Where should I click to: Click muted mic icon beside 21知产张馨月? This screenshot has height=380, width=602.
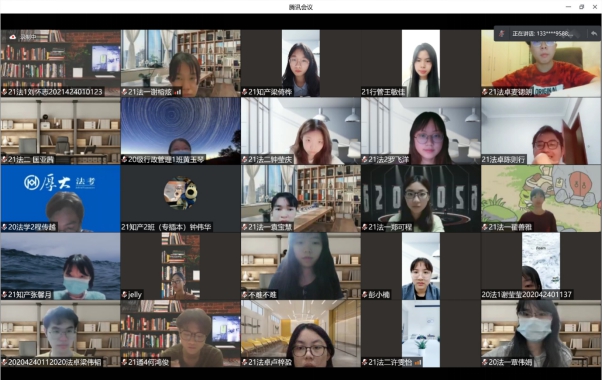tap(4, 295)
